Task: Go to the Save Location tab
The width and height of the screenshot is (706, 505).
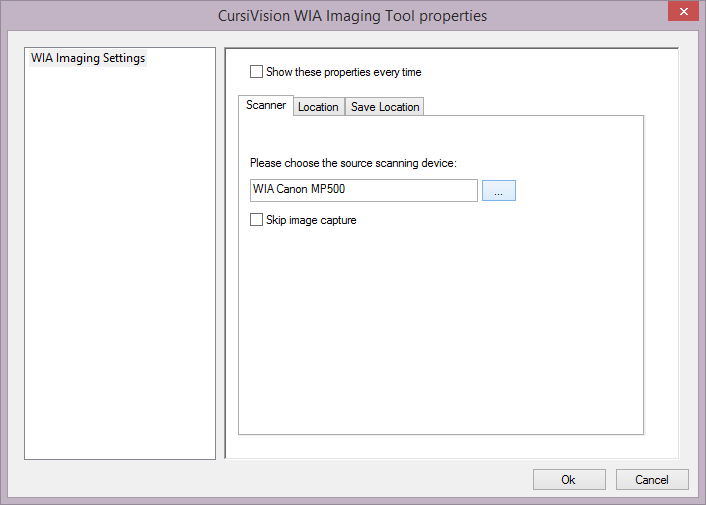Action: click(385, 107)
